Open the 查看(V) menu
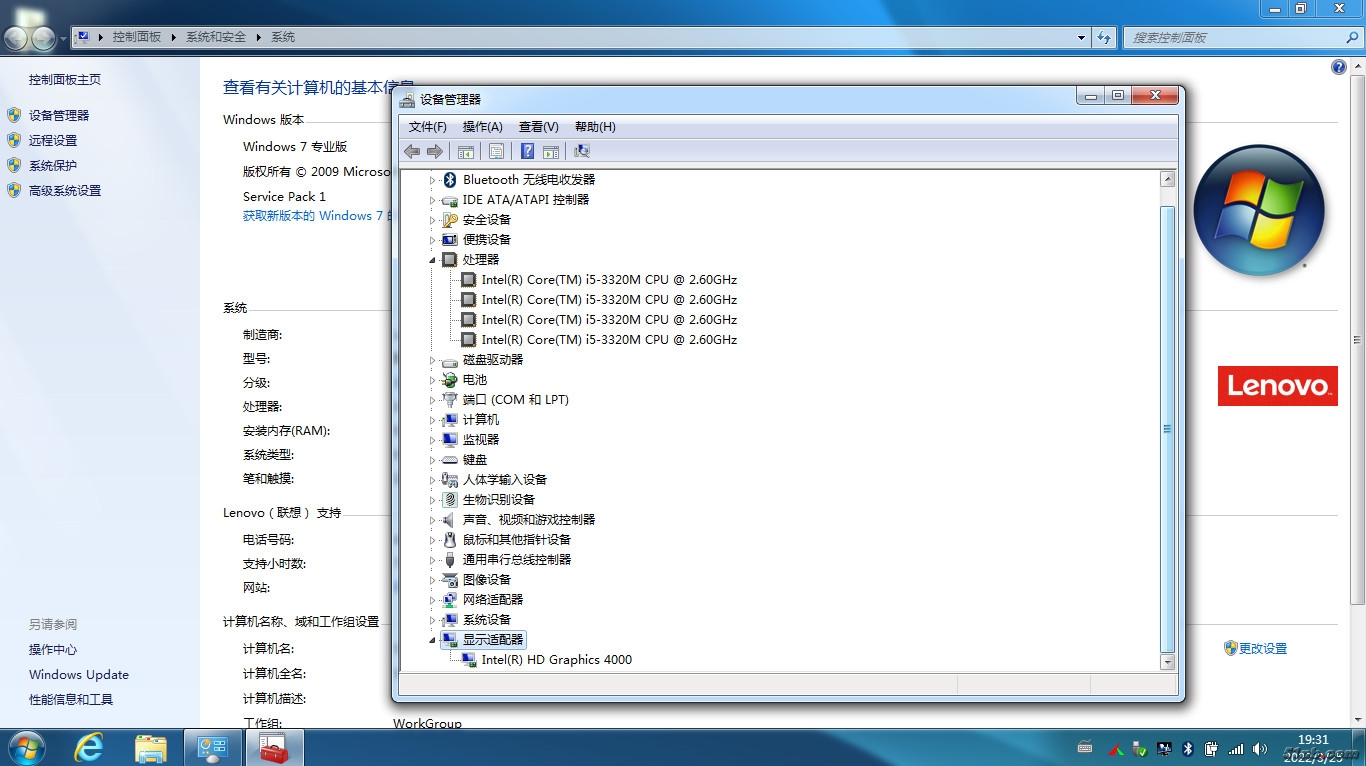The image size is (1366, 766). pos(539,127)
